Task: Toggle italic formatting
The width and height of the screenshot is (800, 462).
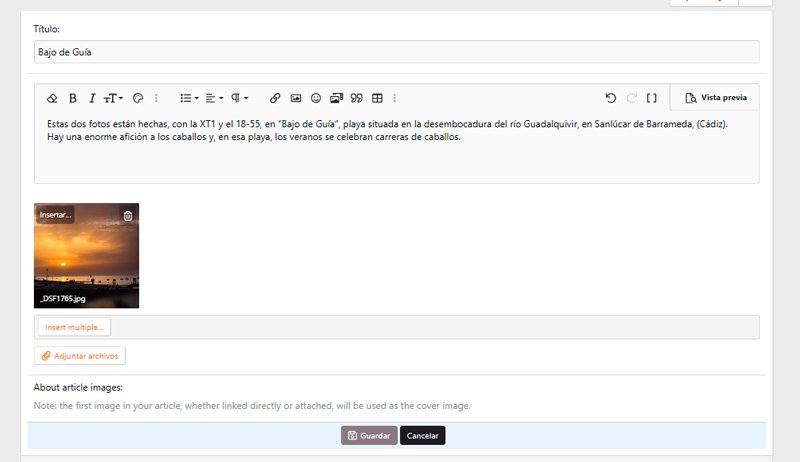Action: (x=92, y=98)
